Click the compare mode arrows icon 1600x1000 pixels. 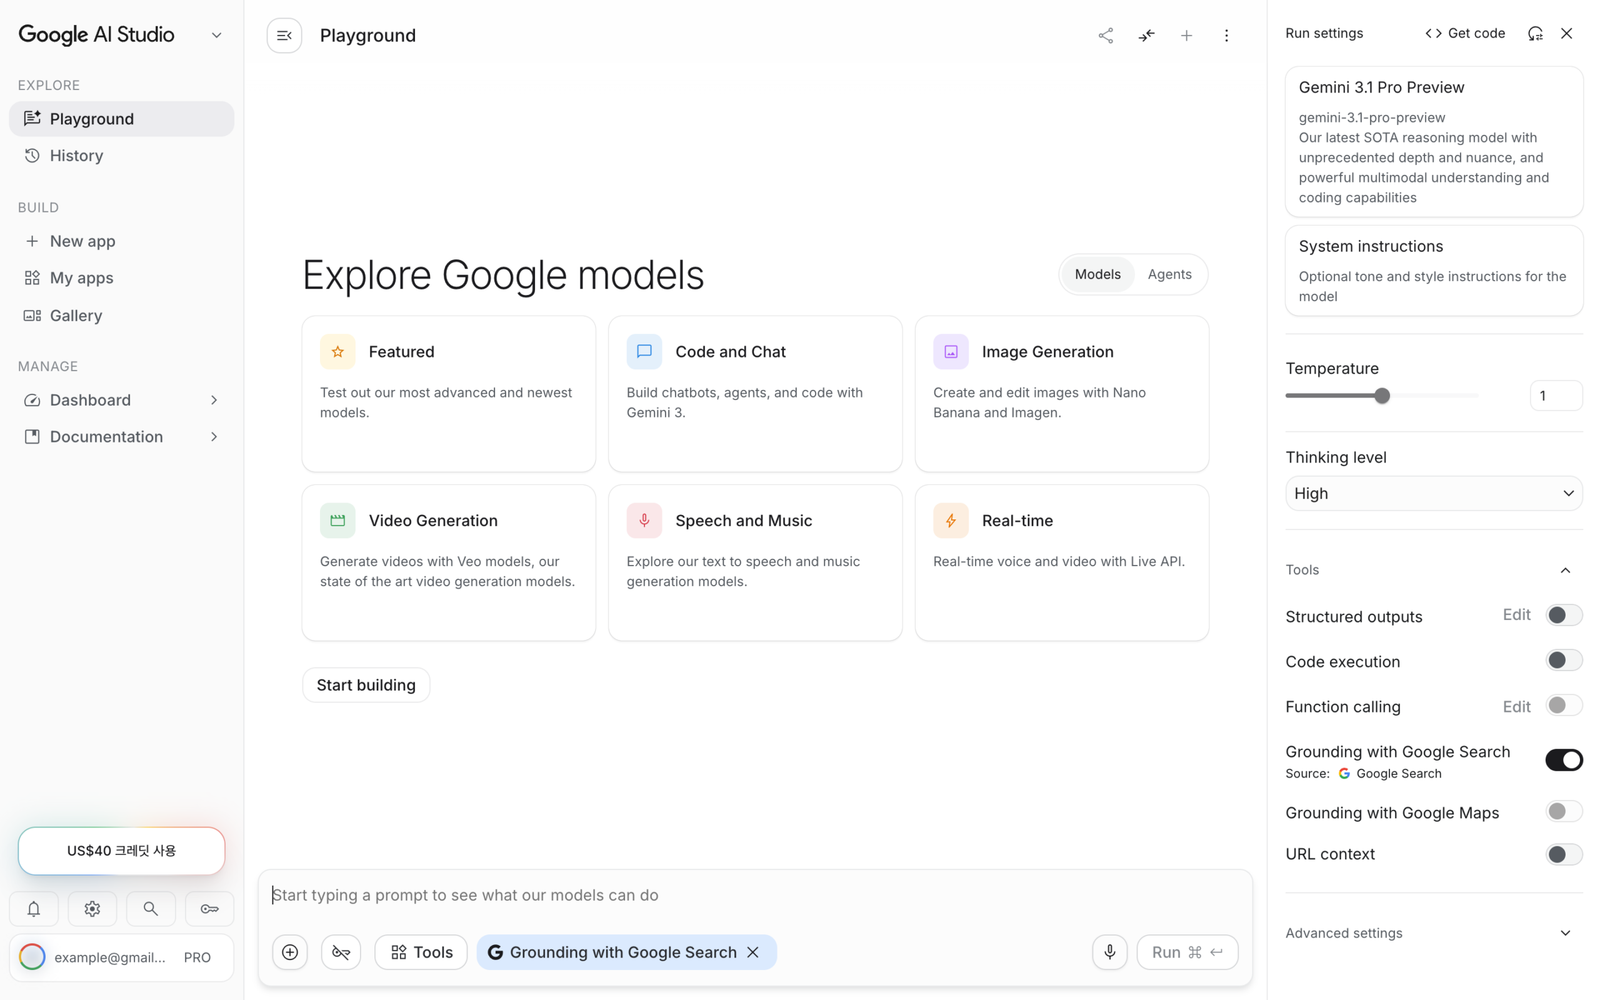(1146, 36)
